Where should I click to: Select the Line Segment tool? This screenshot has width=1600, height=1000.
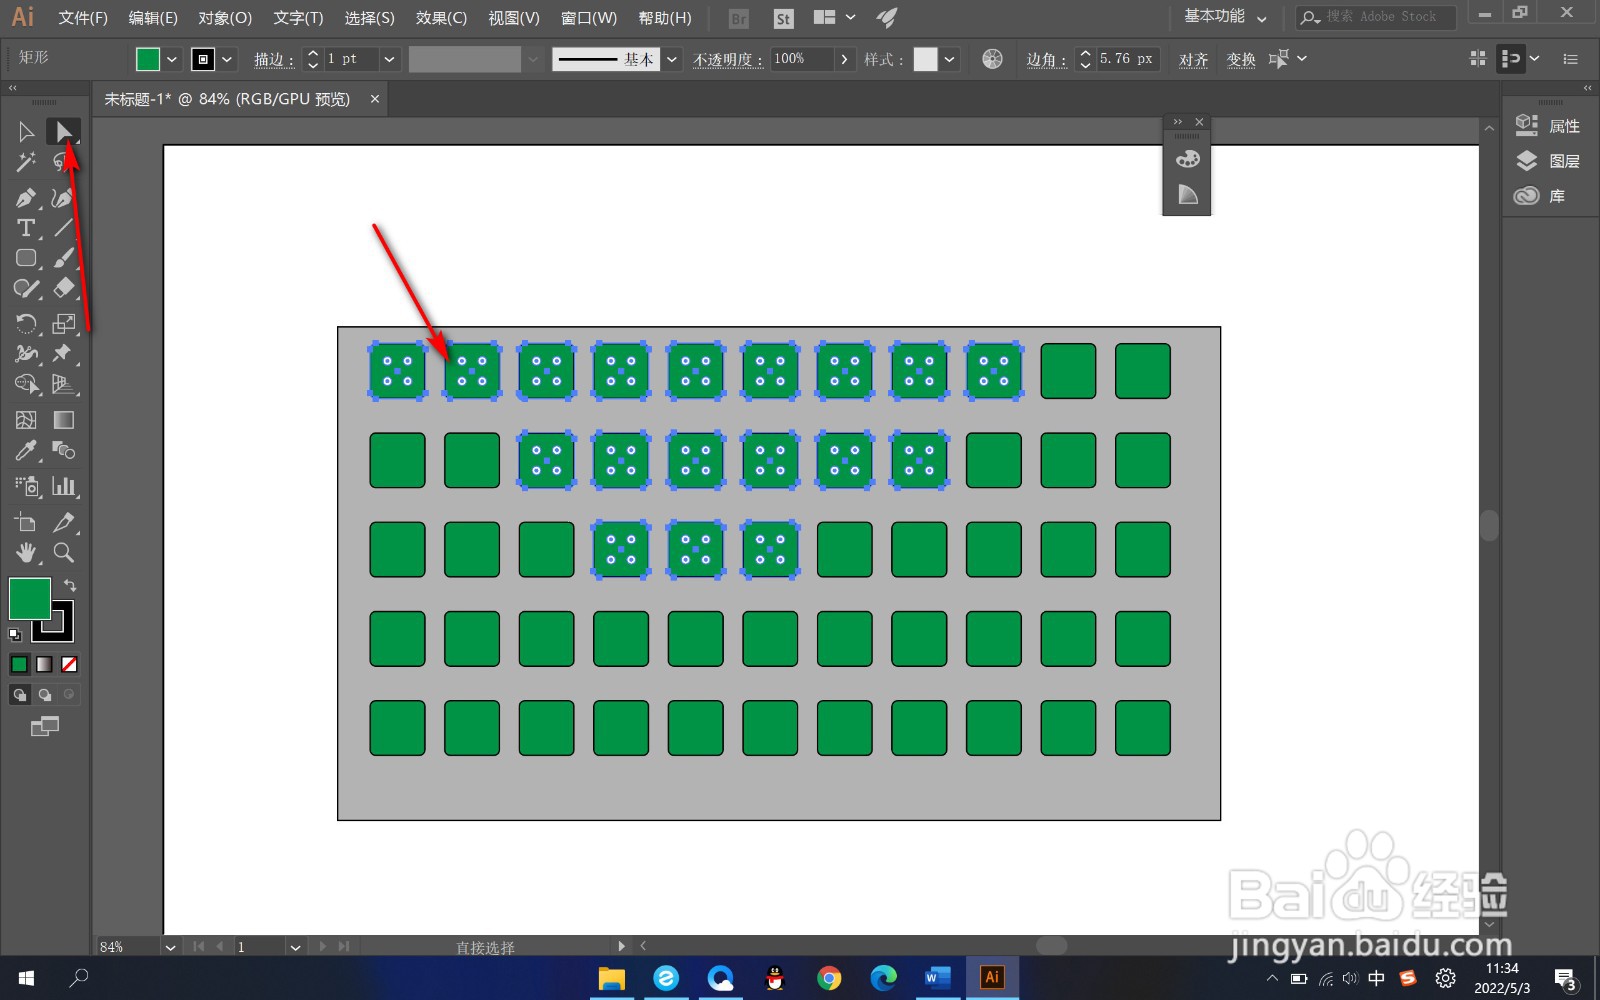[x=64, y=228]
